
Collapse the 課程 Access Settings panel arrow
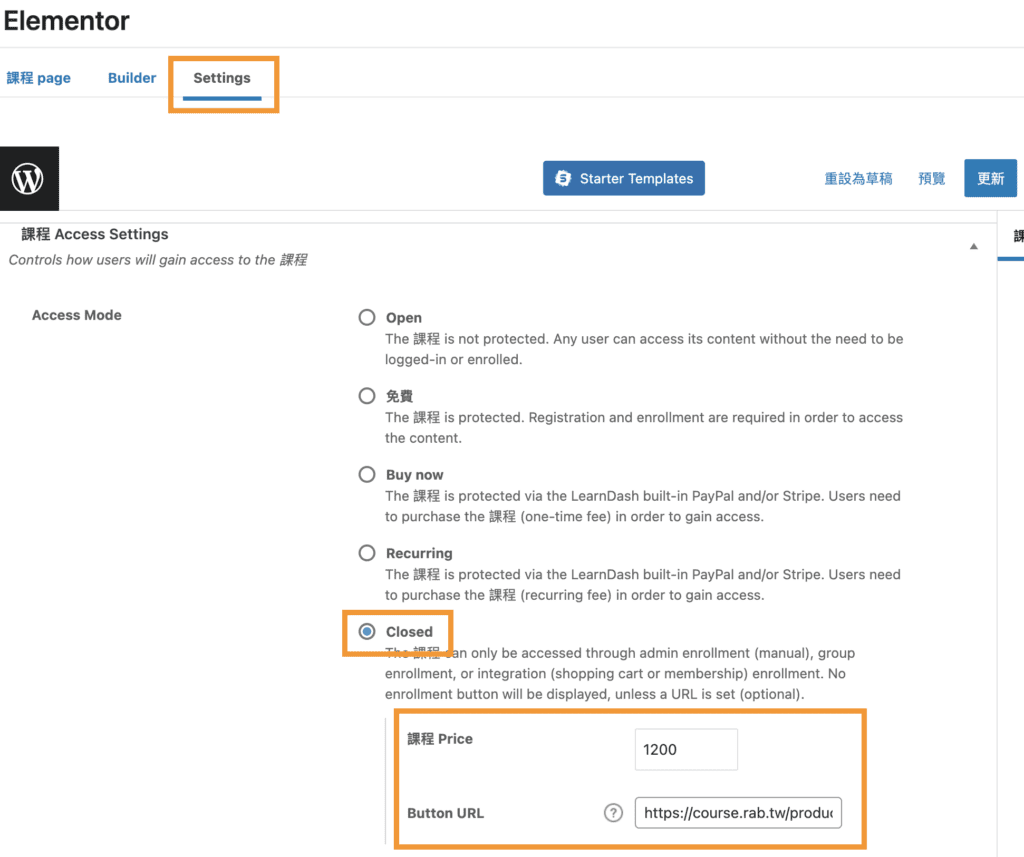[x=974, y=246]
